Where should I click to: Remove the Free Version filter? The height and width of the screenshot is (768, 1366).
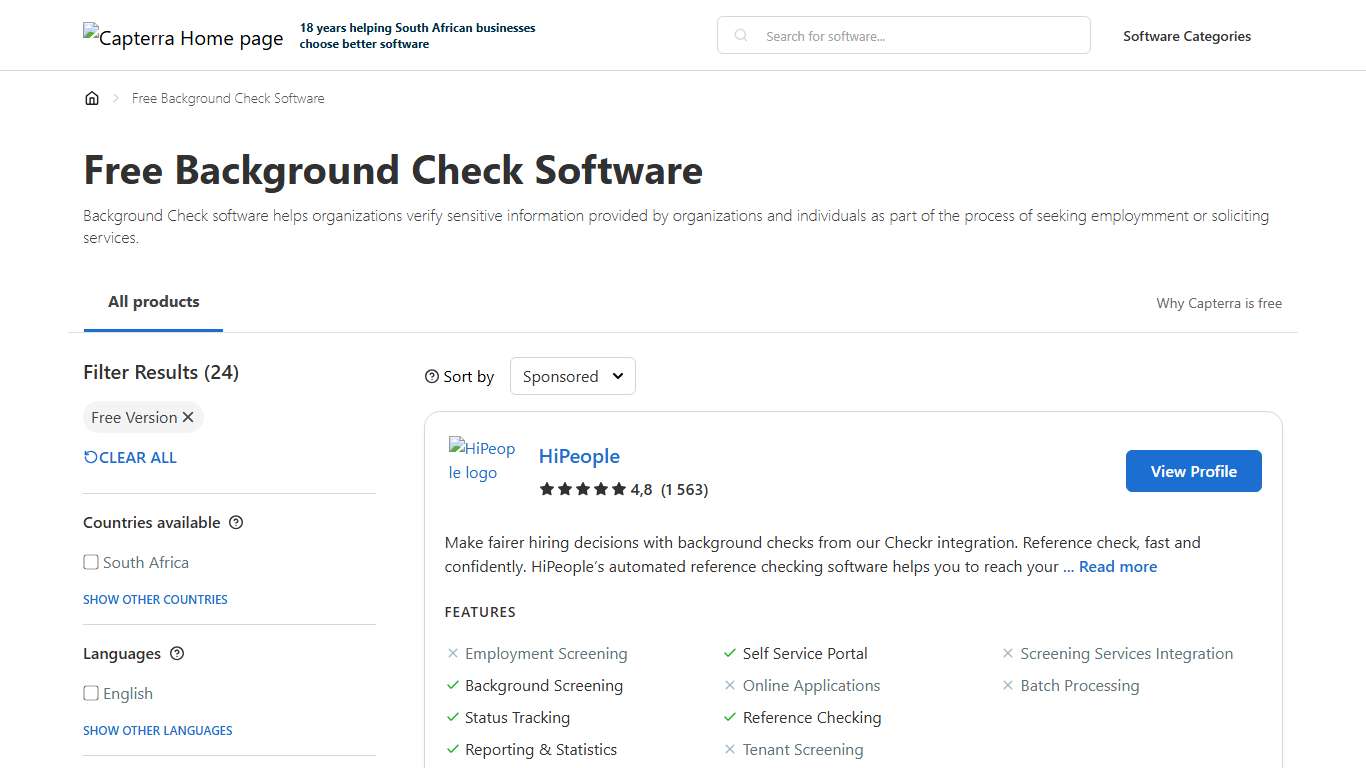point(187,417)
